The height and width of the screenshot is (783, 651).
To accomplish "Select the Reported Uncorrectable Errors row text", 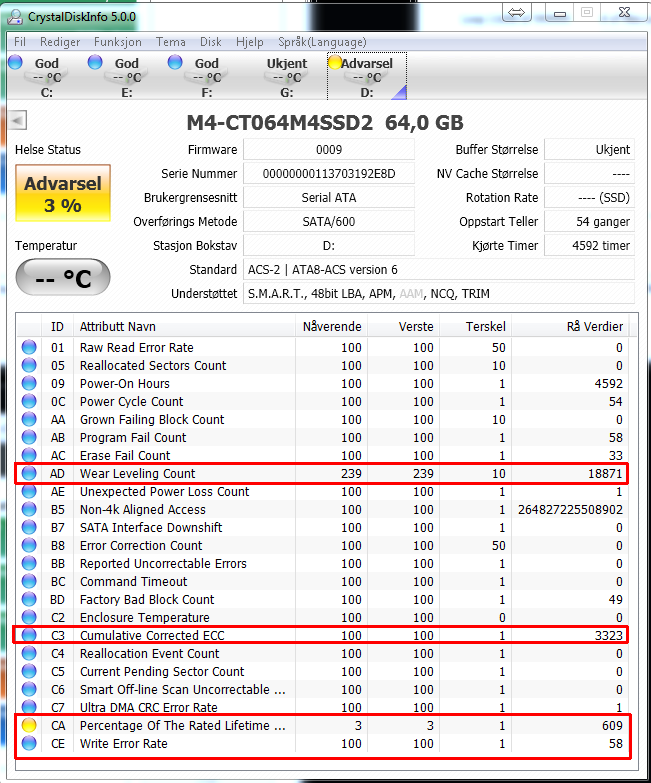I will coord(163,563).
